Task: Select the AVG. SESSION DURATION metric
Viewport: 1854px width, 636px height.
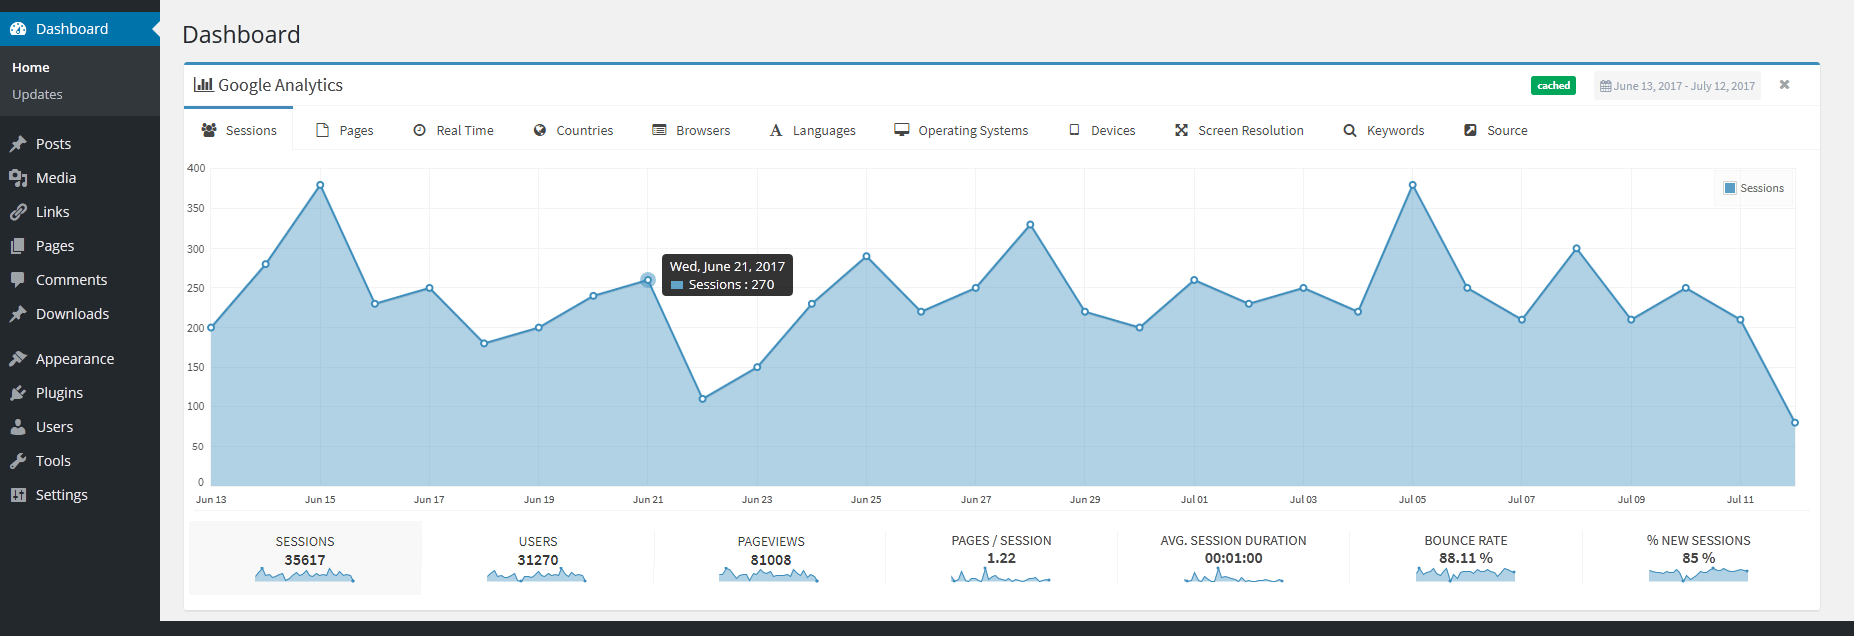Action: coord(1233,558)
